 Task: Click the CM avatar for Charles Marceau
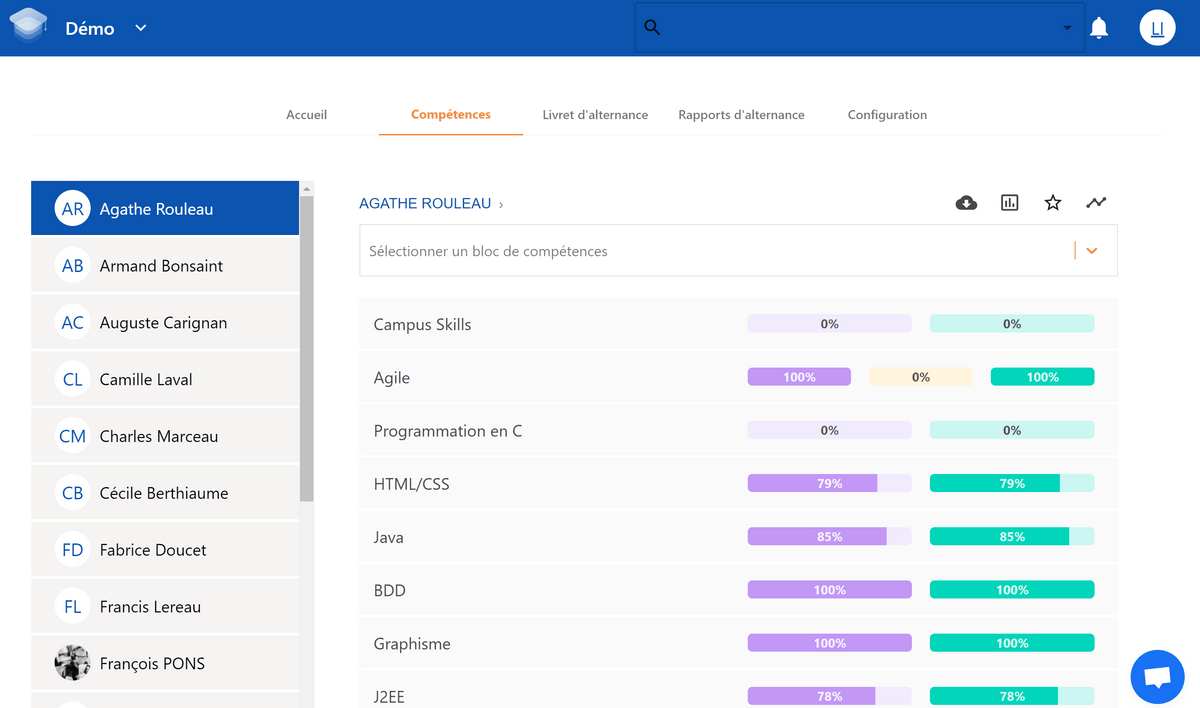(72, 437)
